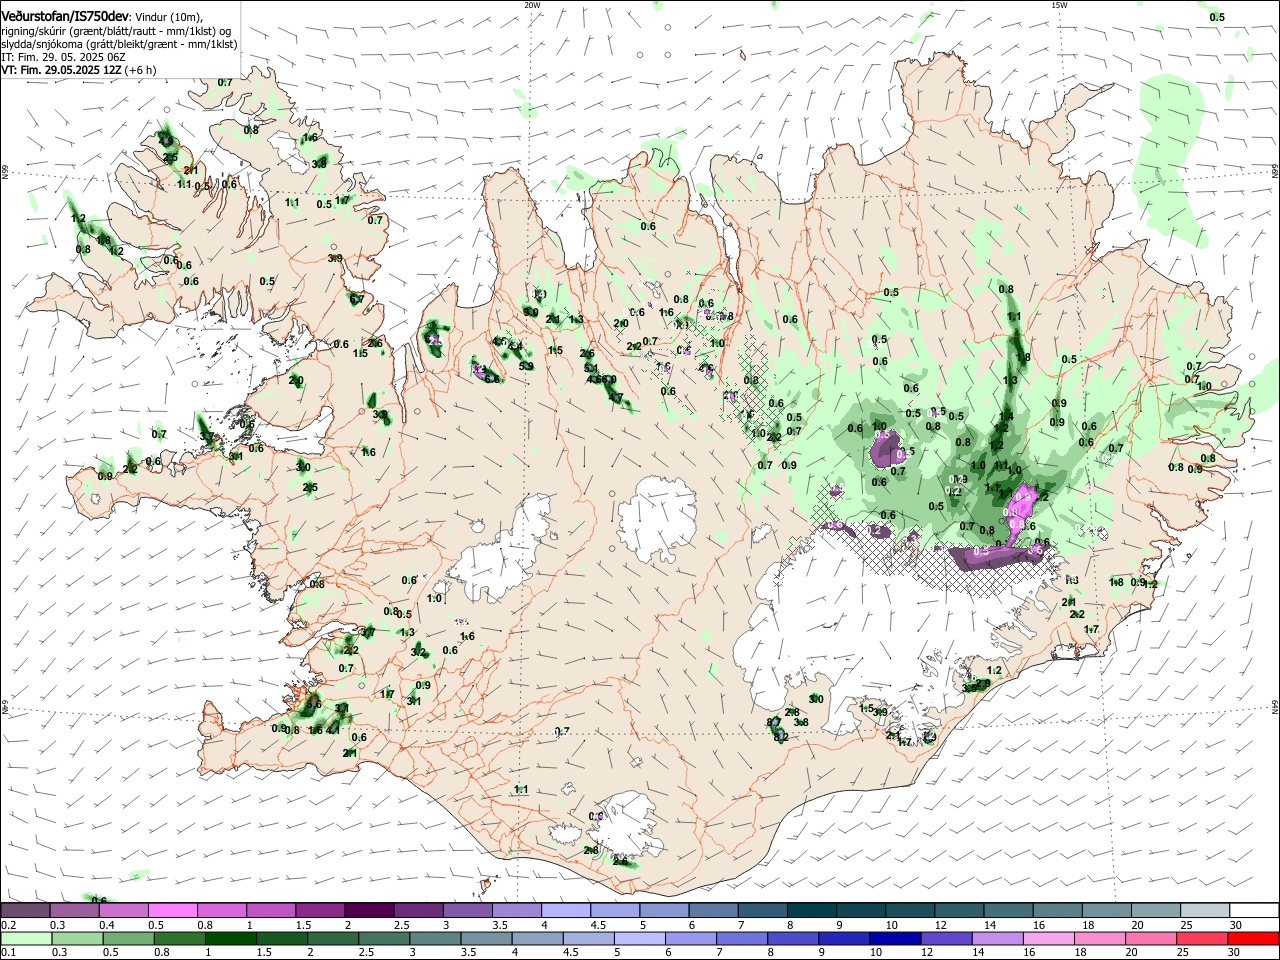Viewport: 1280px width, 960px height.
Task: Pick the red swatch after 30 in bottom legend
Action: [x=1252, y=938]
